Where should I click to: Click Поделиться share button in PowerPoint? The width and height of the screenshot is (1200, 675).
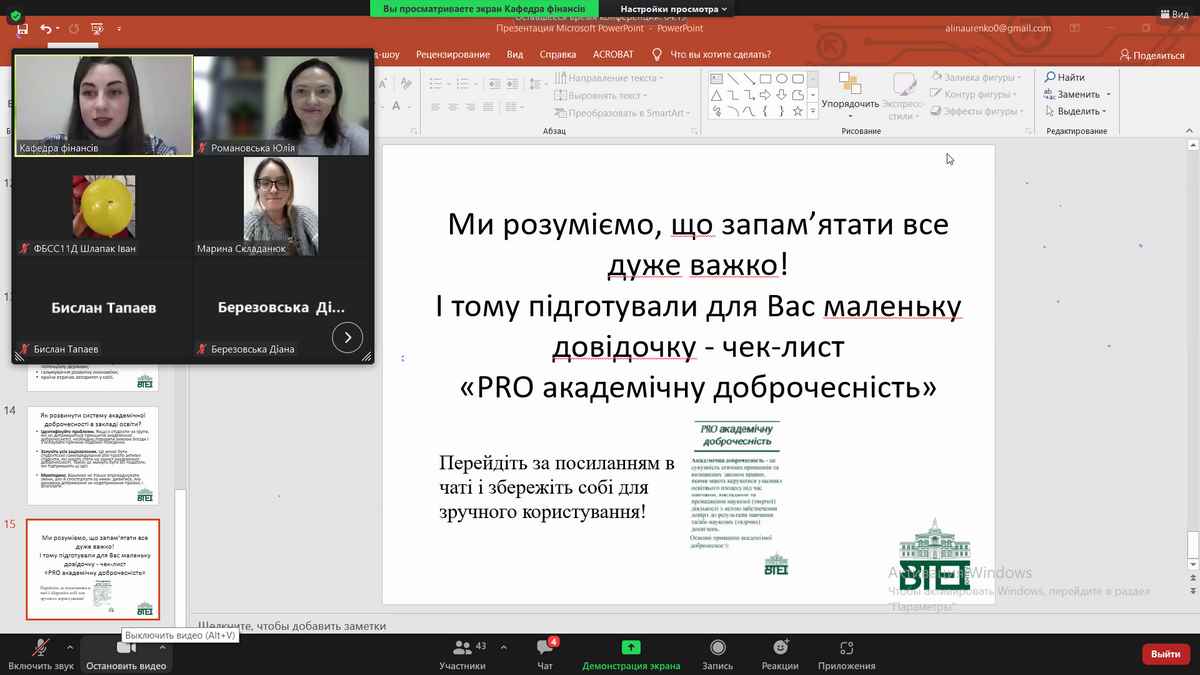pos(1152,55)
